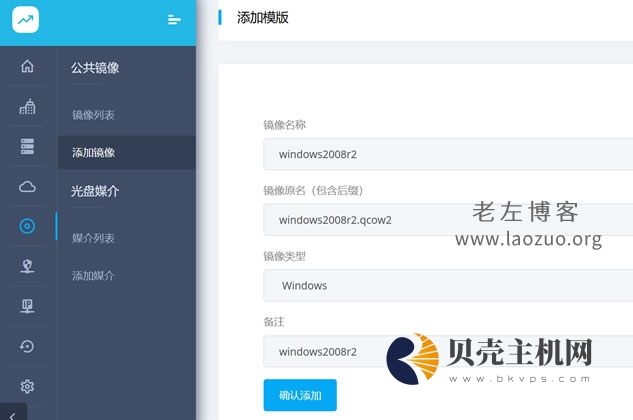Select 添加镜像 menu item
Image resolution: width=633 pixels, height=420 pixels.
pos(93,153)
